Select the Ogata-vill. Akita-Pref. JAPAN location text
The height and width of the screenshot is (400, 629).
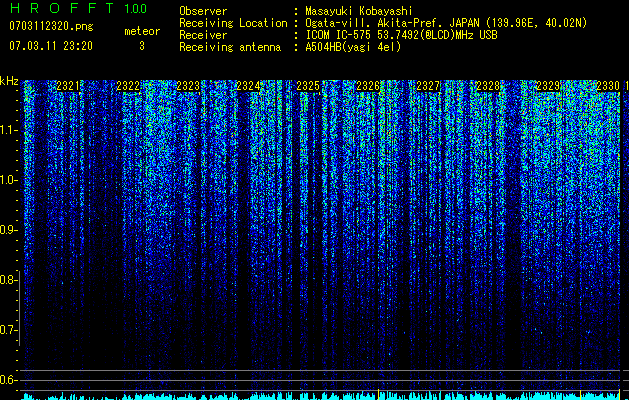[x=446, y=23]
